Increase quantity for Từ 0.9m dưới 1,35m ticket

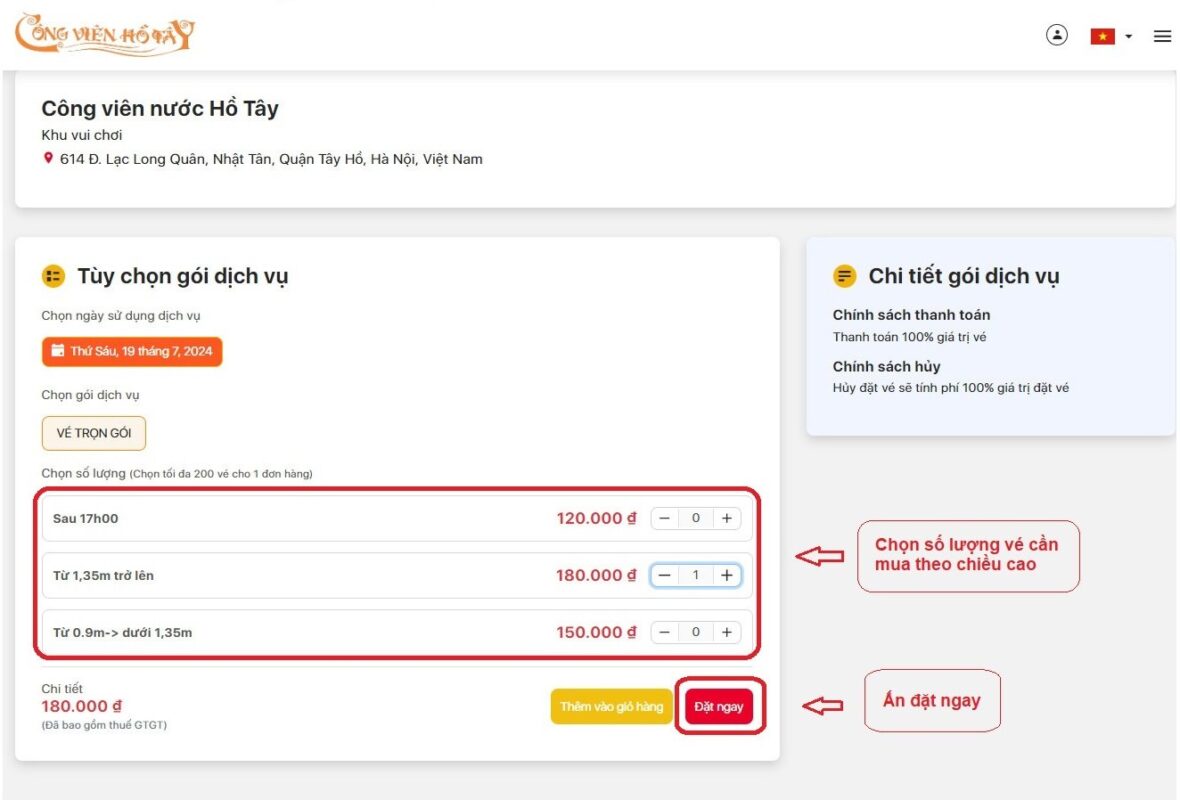pyautogui.click(x=726, y=632)
